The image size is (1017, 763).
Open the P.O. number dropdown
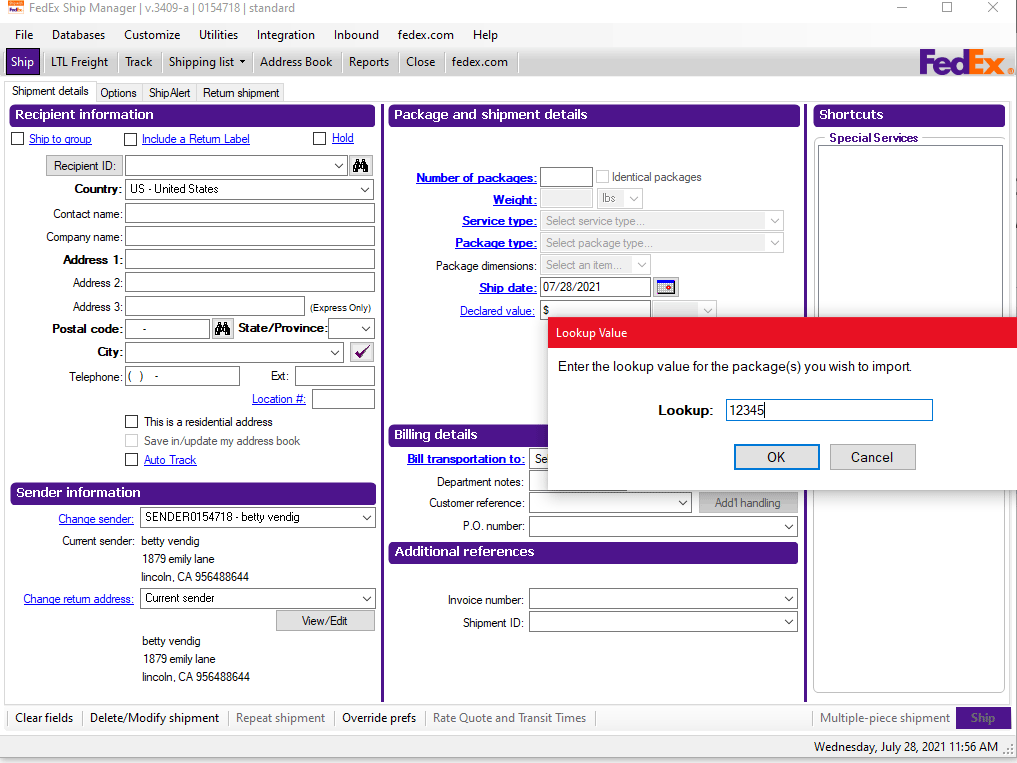[x=789, y=526]
